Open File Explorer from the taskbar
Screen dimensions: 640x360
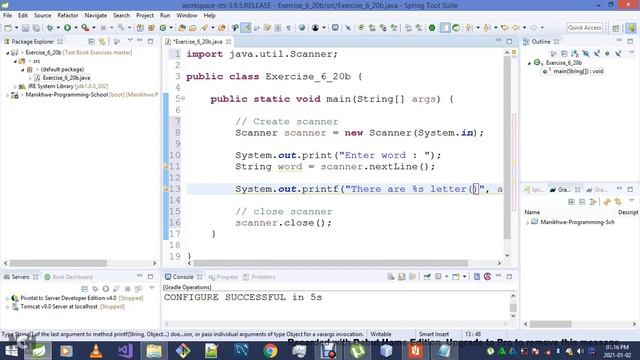(154, 351)
